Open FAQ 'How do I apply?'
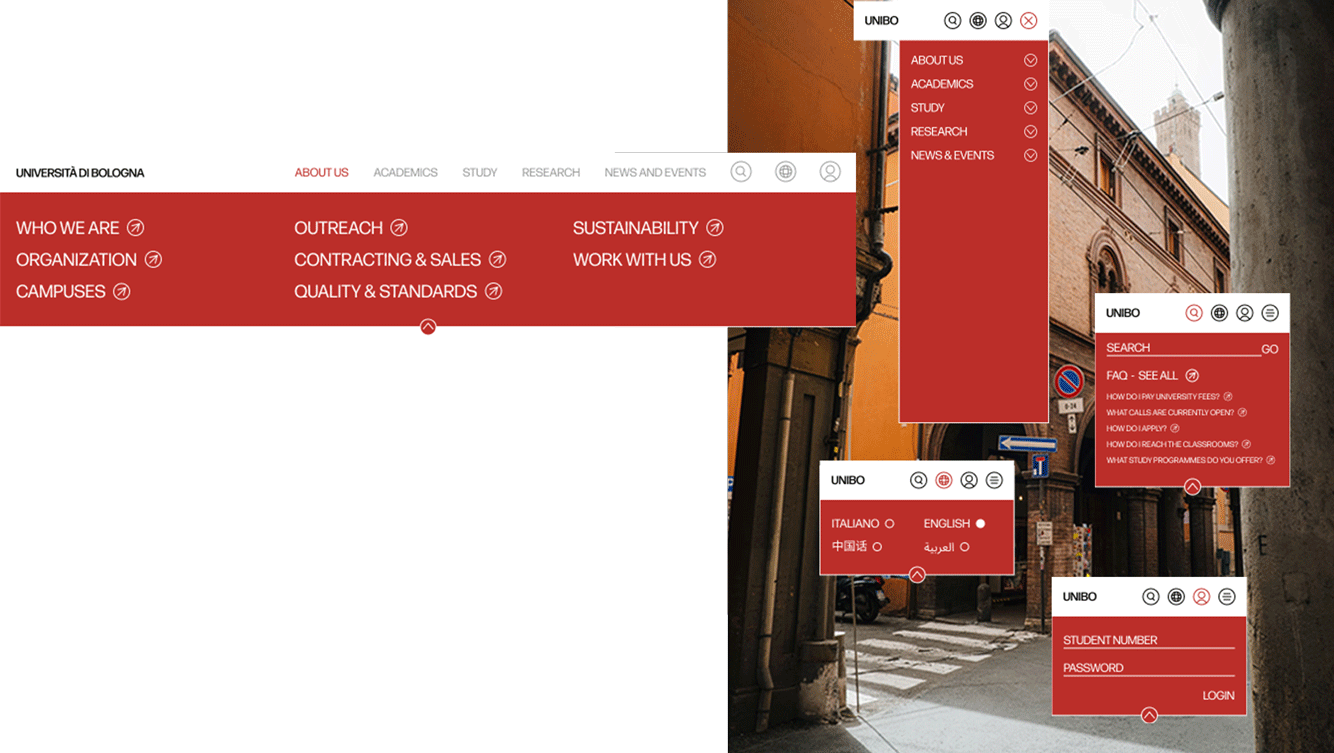Viewport: 1334px width, 753px height. [x=1142, y=429]
